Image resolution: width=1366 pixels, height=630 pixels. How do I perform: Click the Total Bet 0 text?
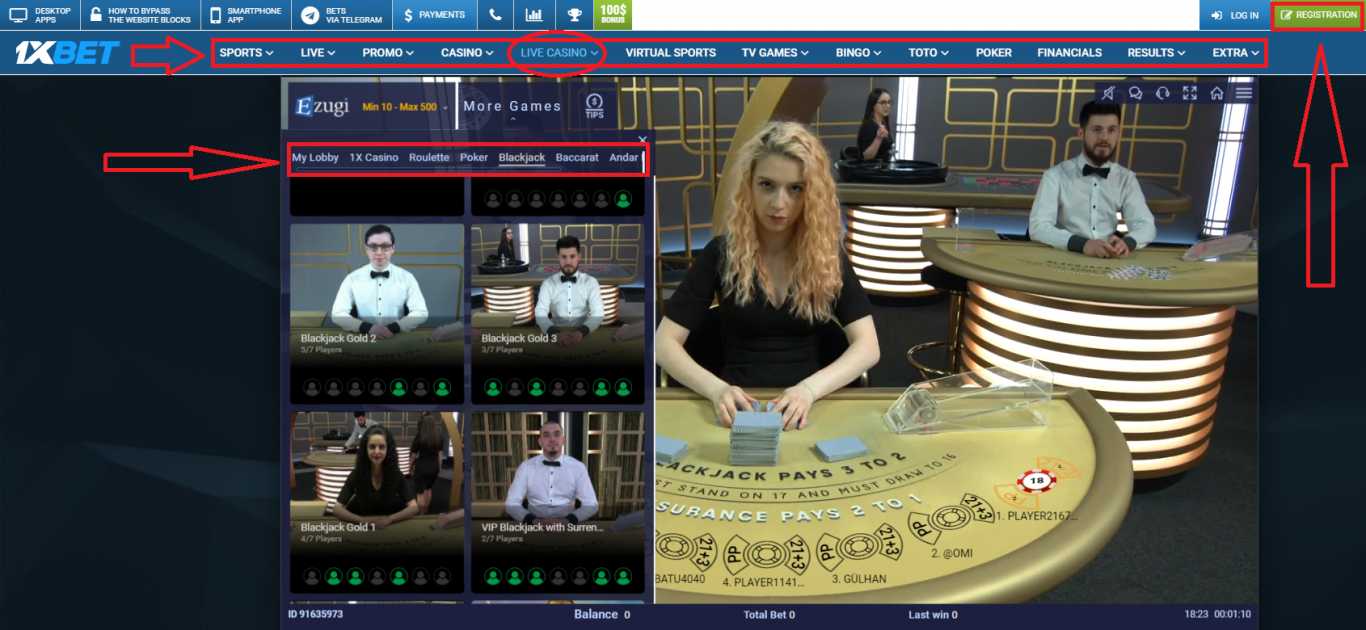tap(769, 615)
